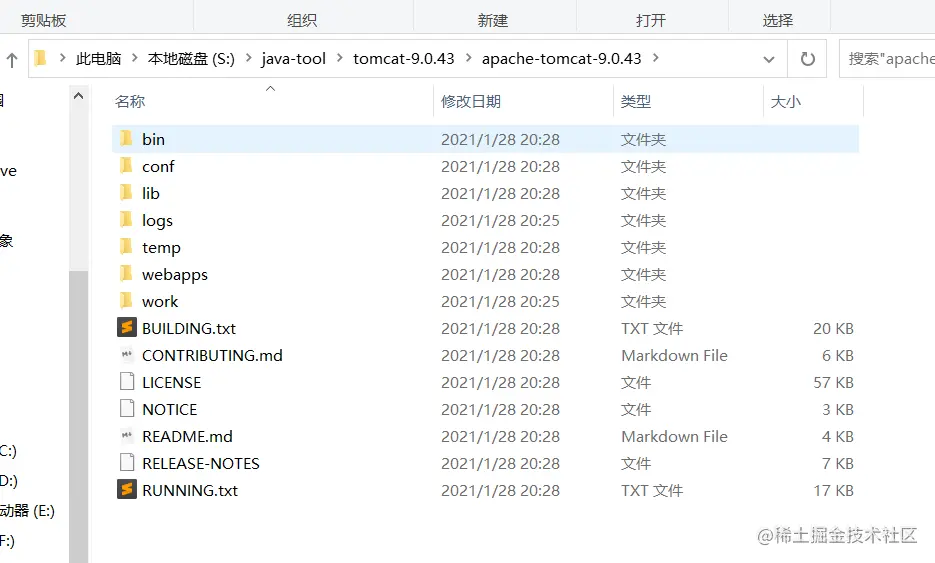This screenshot has height=563, width=935.
Task: Click the BUILDING.txt Sublime file icon
Action: [x=126, y=327]
